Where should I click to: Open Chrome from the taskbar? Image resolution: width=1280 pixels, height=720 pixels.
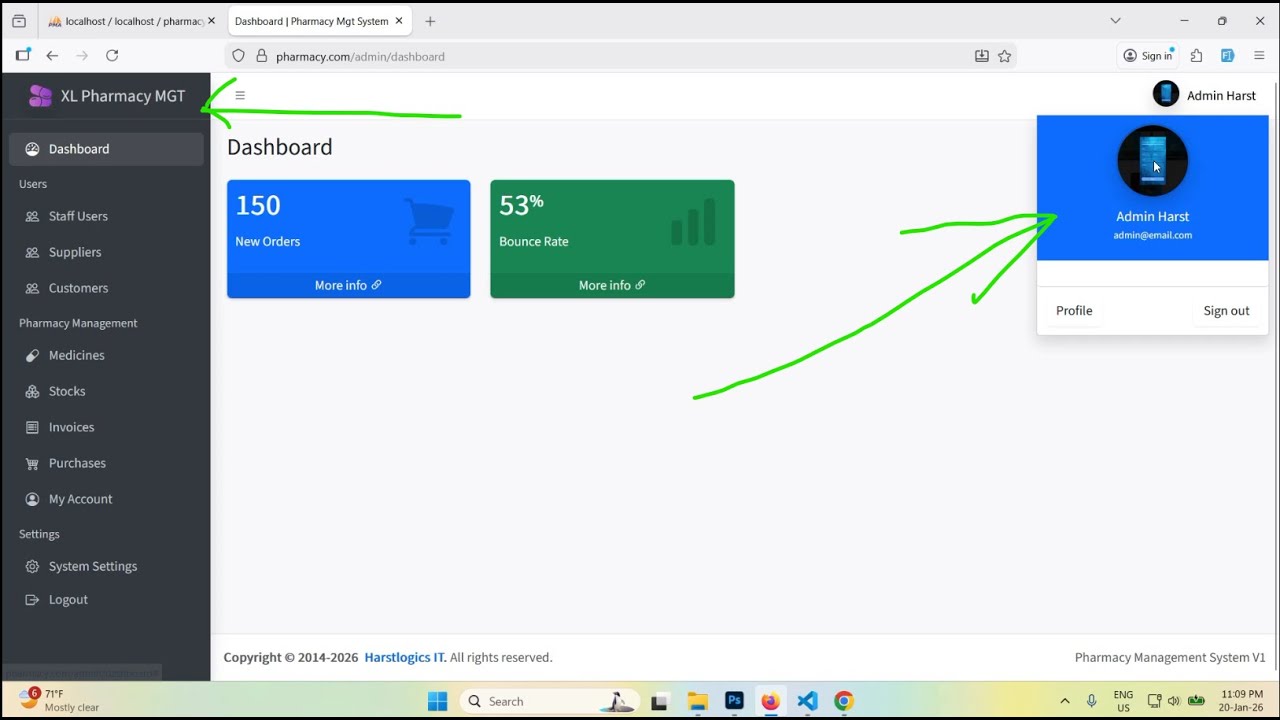click(844, 701)
